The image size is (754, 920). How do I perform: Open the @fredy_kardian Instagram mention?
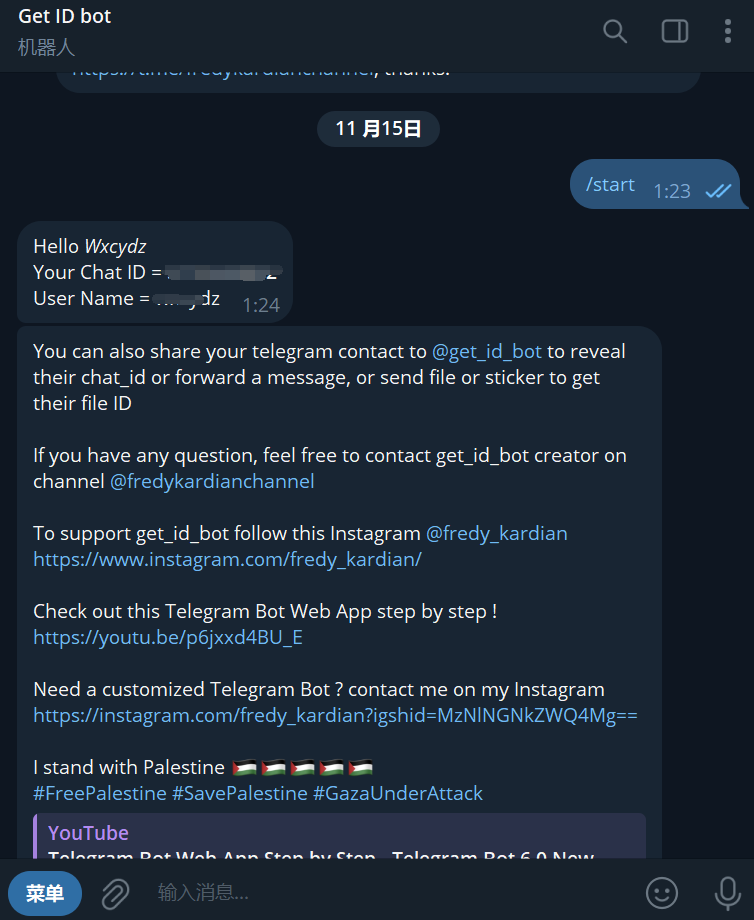pos(496,534)
